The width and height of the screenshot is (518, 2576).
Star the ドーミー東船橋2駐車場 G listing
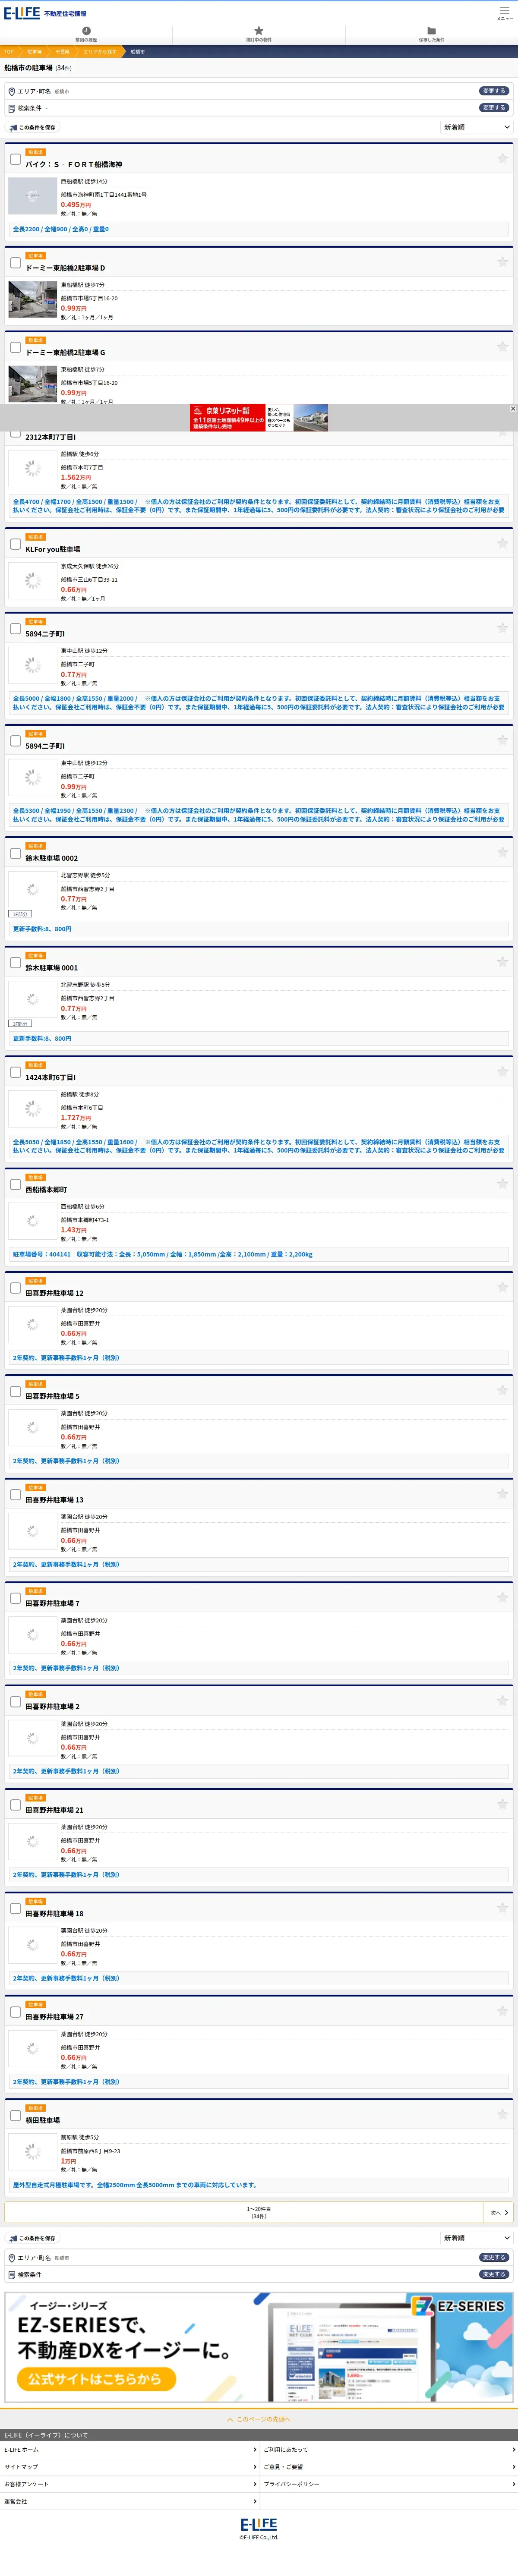coord(502,346)
